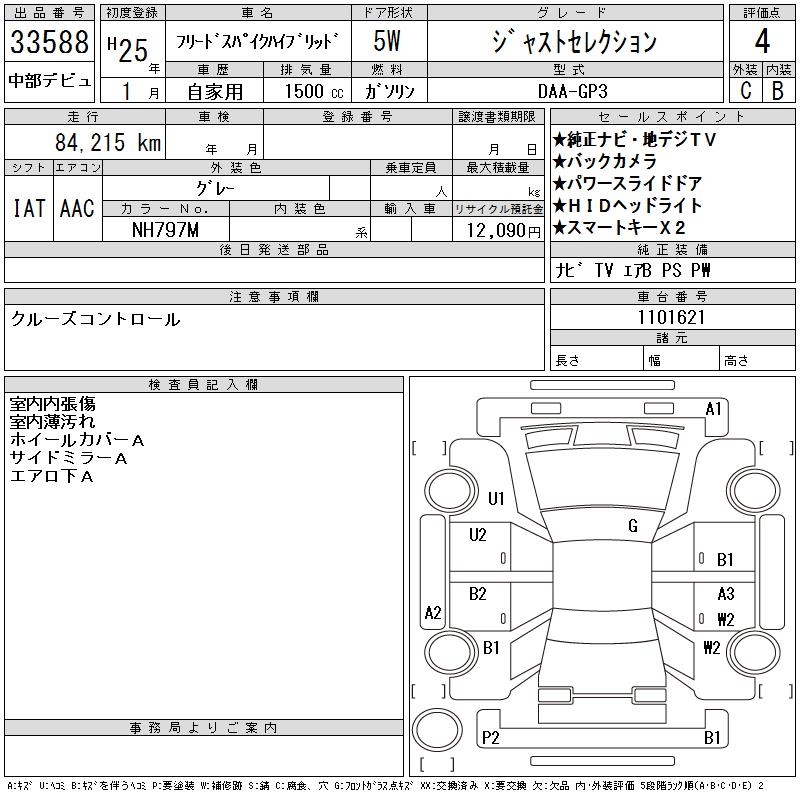The image size is (800, 800).
Task: Click the overall grade score 4
Action: point(762,42)
